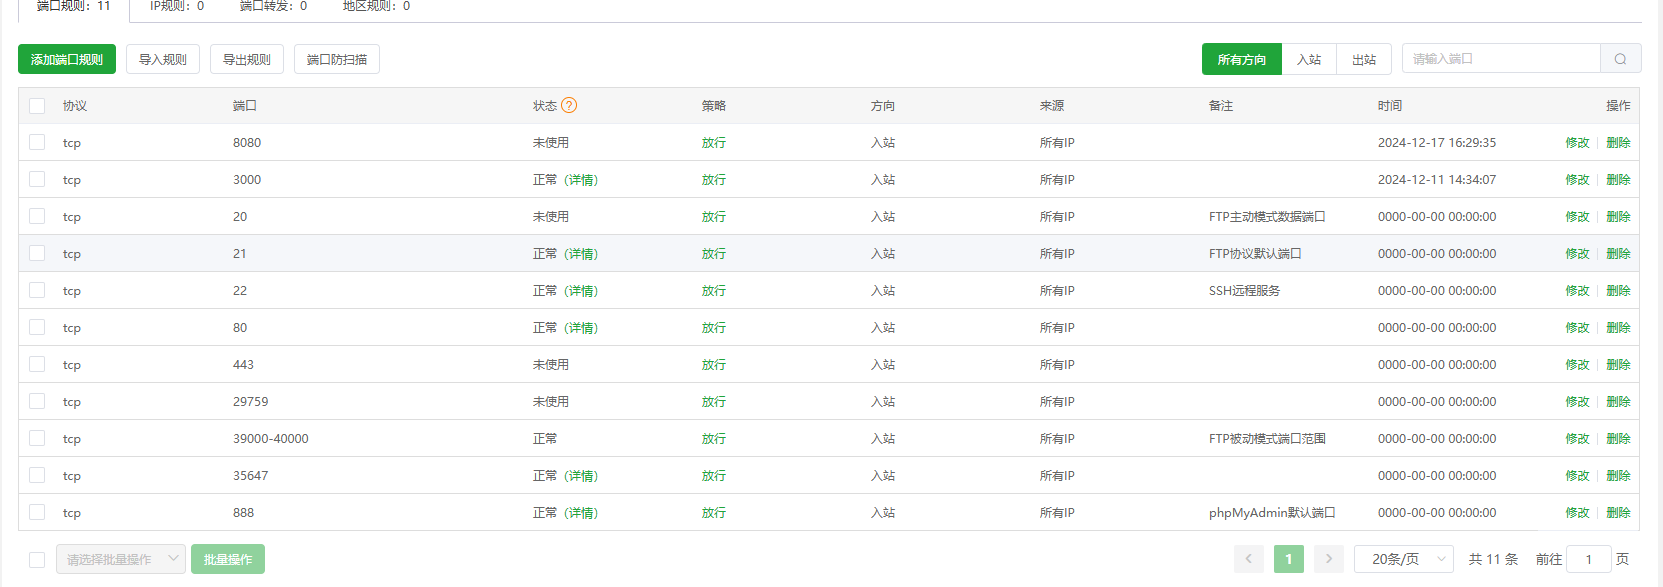Click the 39000-40000 port cell
Image resolution: width=1663 pixels, height=587 pixels.
271,439
